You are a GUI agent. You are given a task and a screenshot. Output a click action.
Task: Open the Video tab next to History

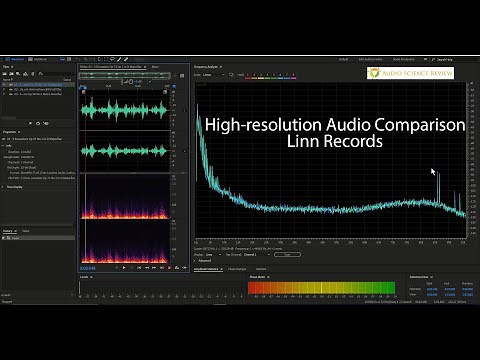coord(26,231)
